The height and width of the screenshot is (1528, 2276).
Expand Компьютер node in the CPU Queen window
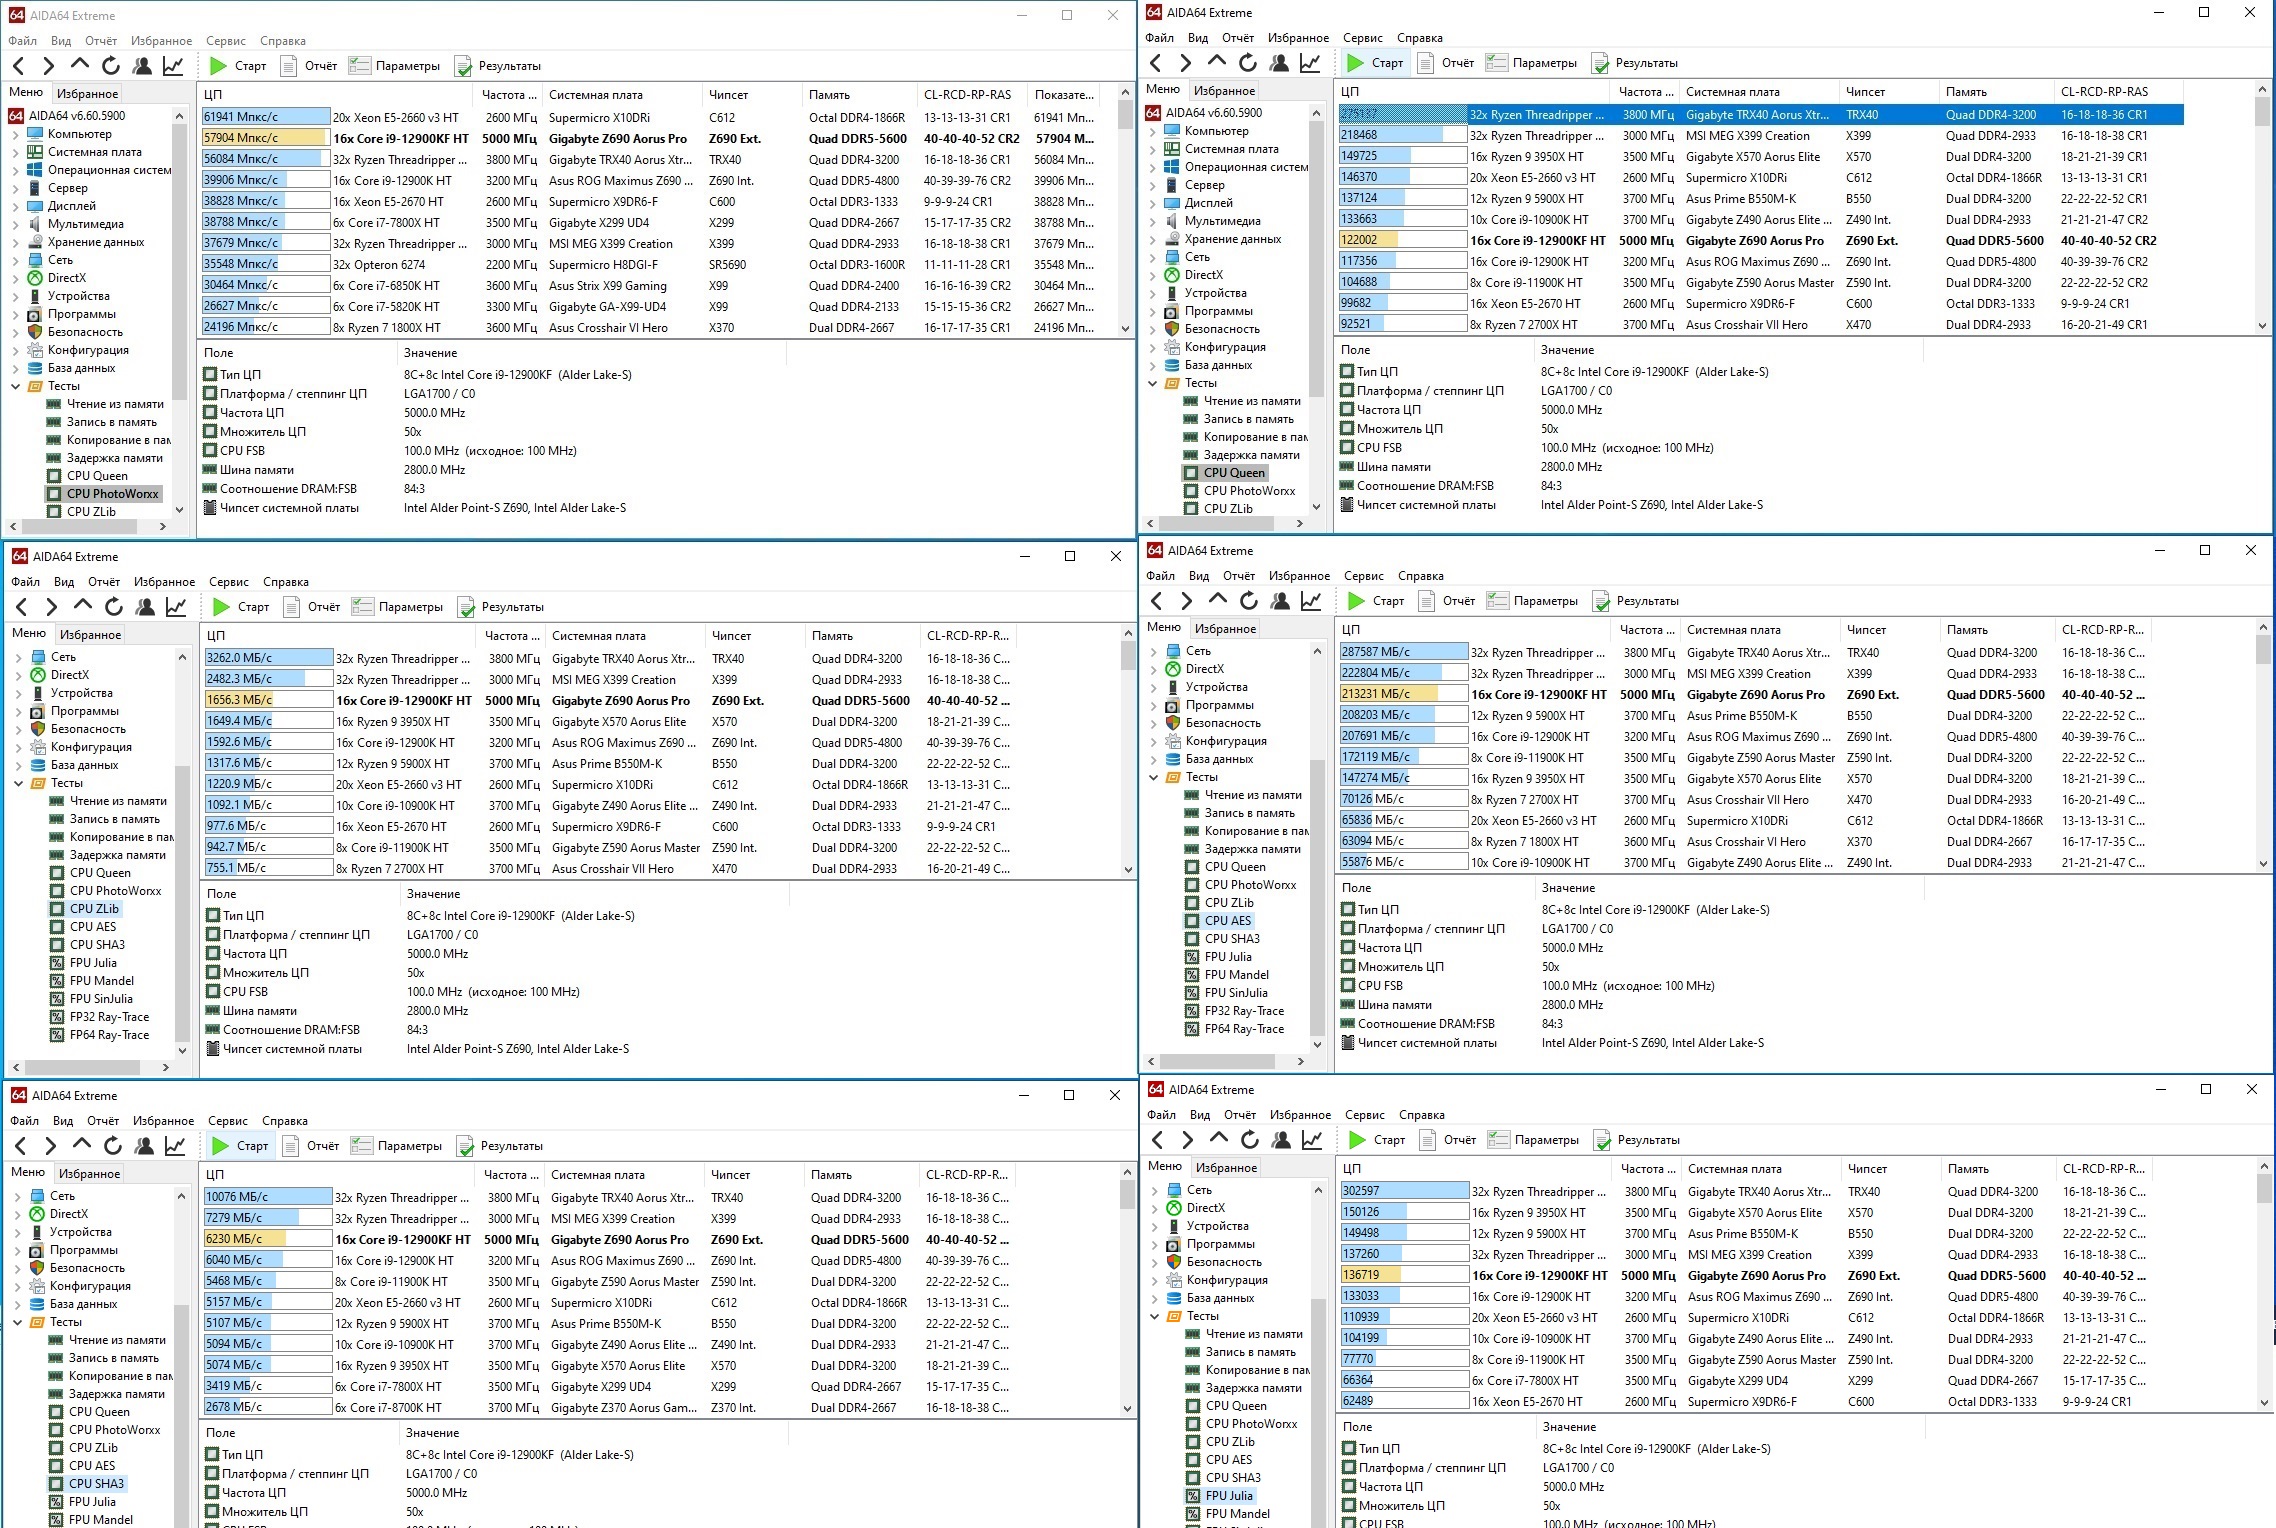click(1152, 131)
